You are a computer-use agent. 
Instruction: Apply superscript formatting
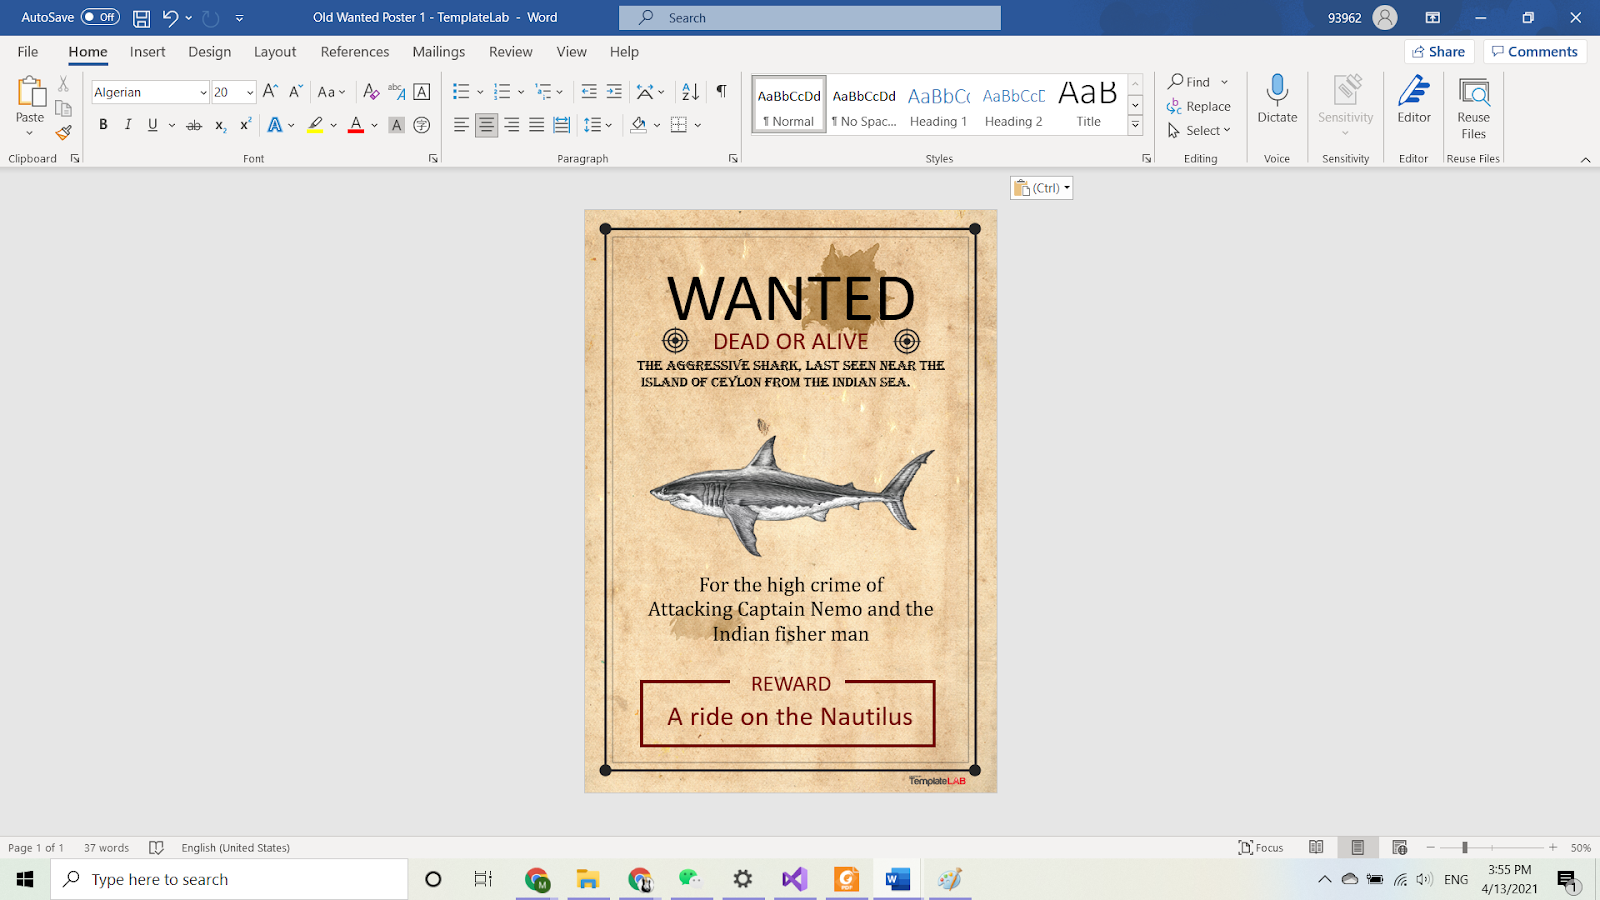(x=245, y=125)
